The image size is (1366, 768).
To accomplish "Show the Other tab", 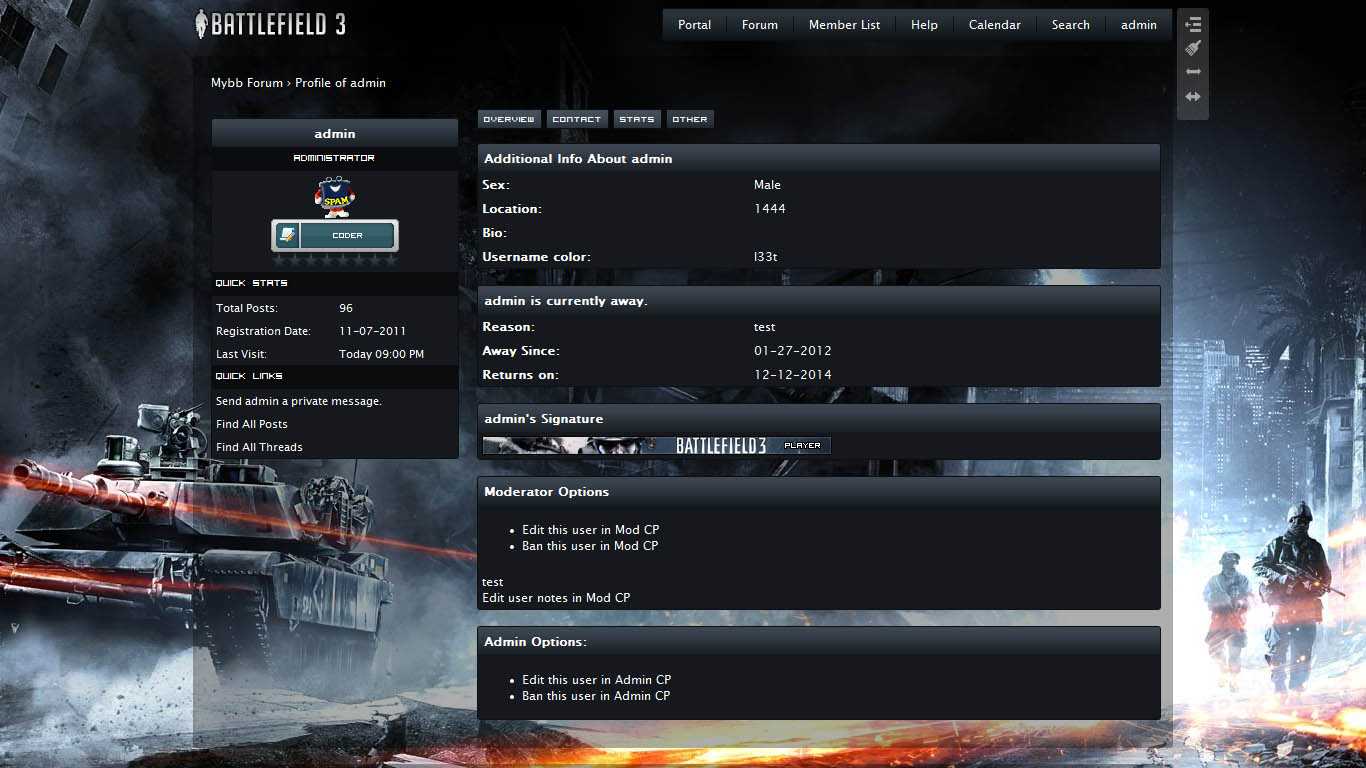I will (690, 119).
